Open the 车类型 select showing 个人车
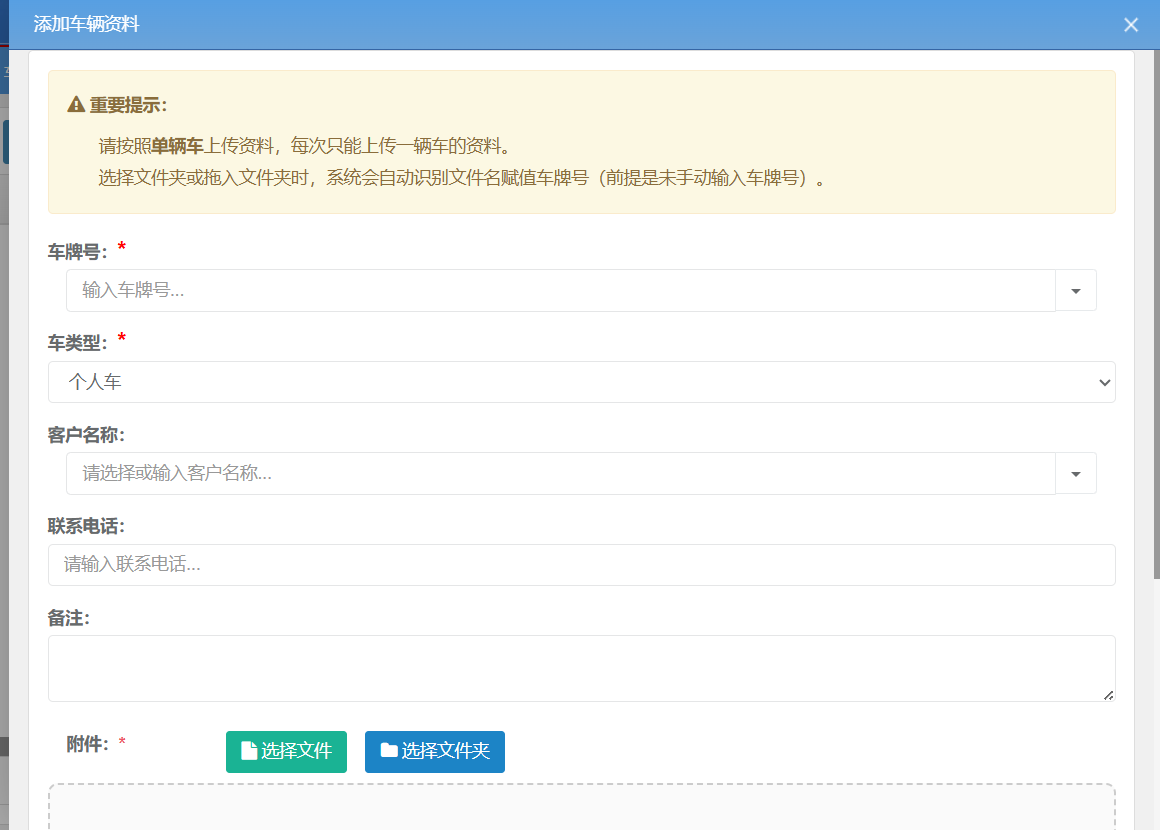Screen dimensions: 1160x830 pos(581,382)
